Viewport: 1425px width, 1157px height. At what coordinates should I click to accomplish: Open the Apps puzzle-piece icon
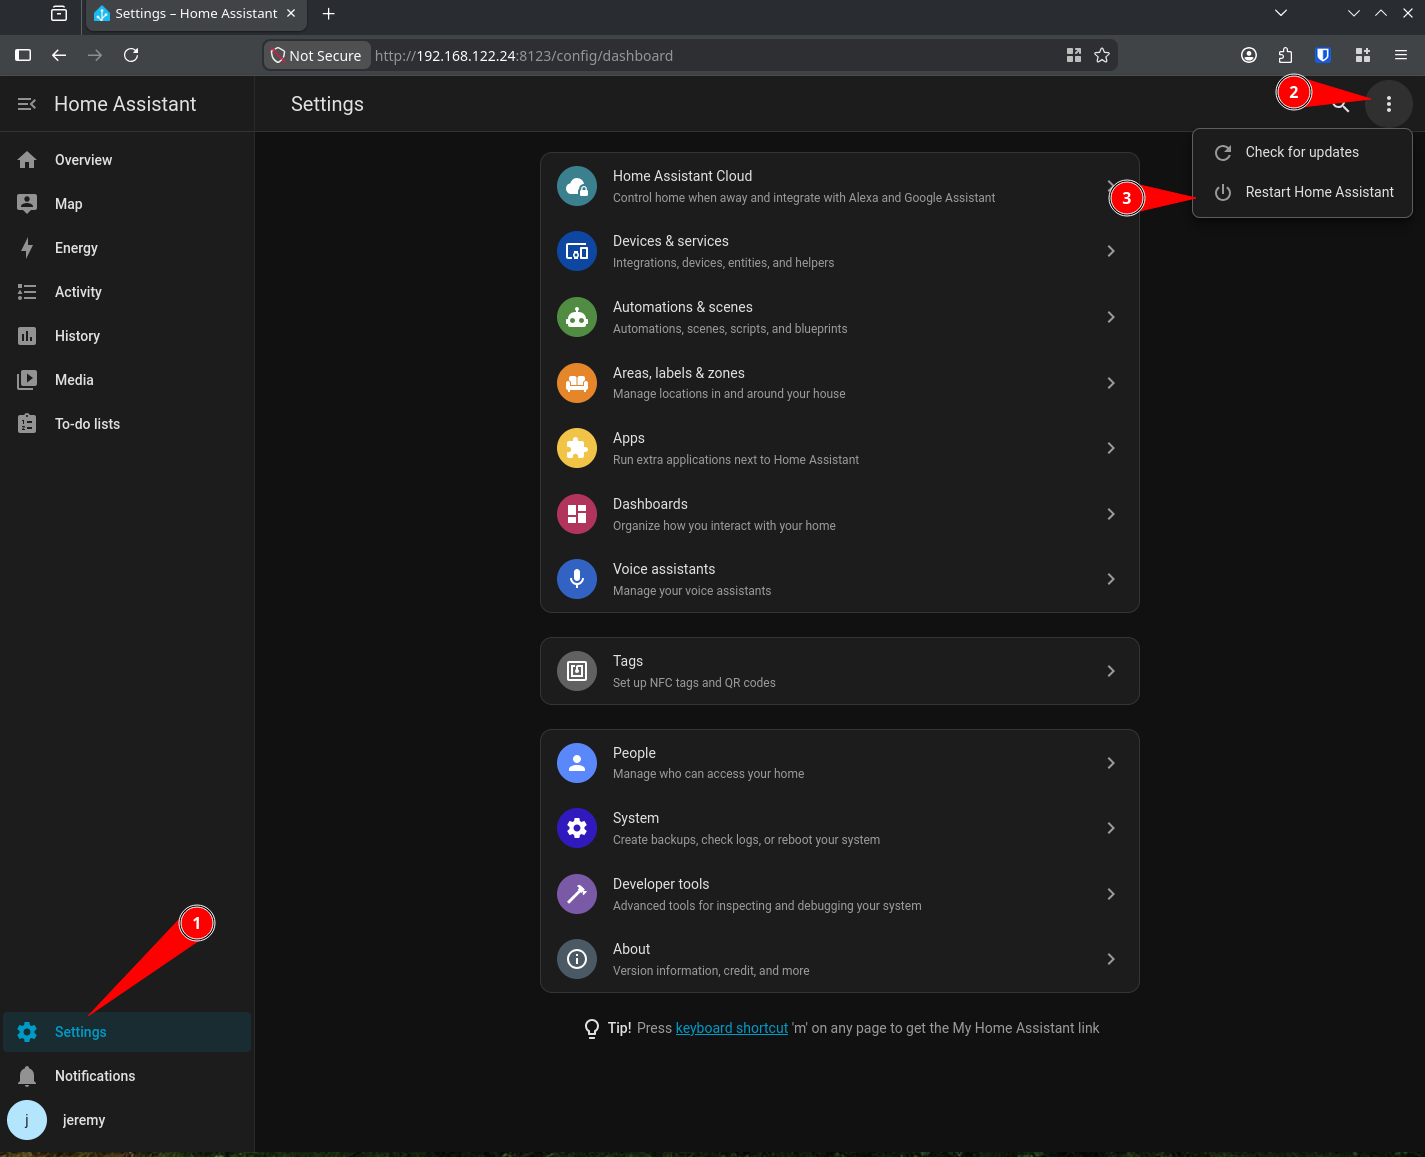pyautogui.click(x=577, y=448)
